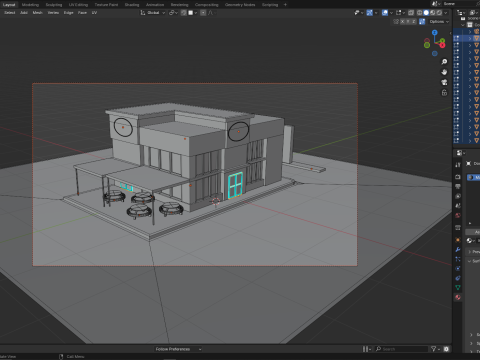Open the viewport shading options dropdown
Image resolution: width=480 pixels, height=360 pixels.
(446, 13)
